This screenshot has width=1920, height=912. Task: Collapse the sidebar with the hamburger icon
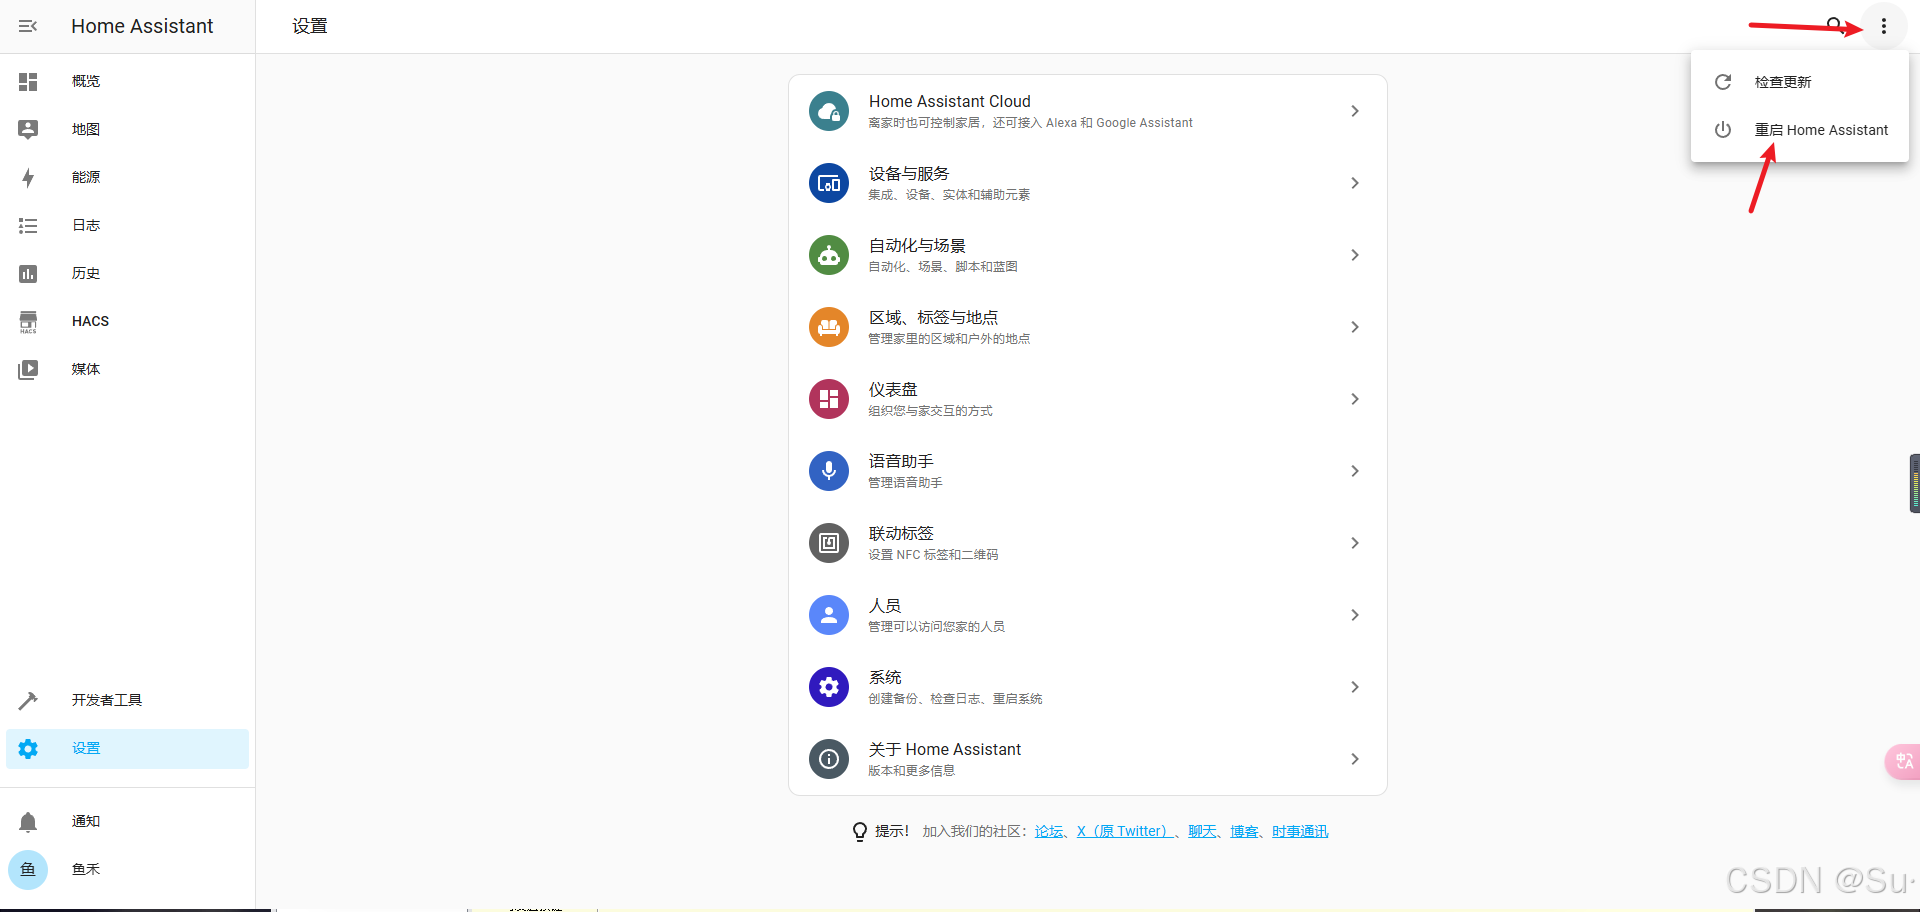pyautogui.click(x=28, y=26)
